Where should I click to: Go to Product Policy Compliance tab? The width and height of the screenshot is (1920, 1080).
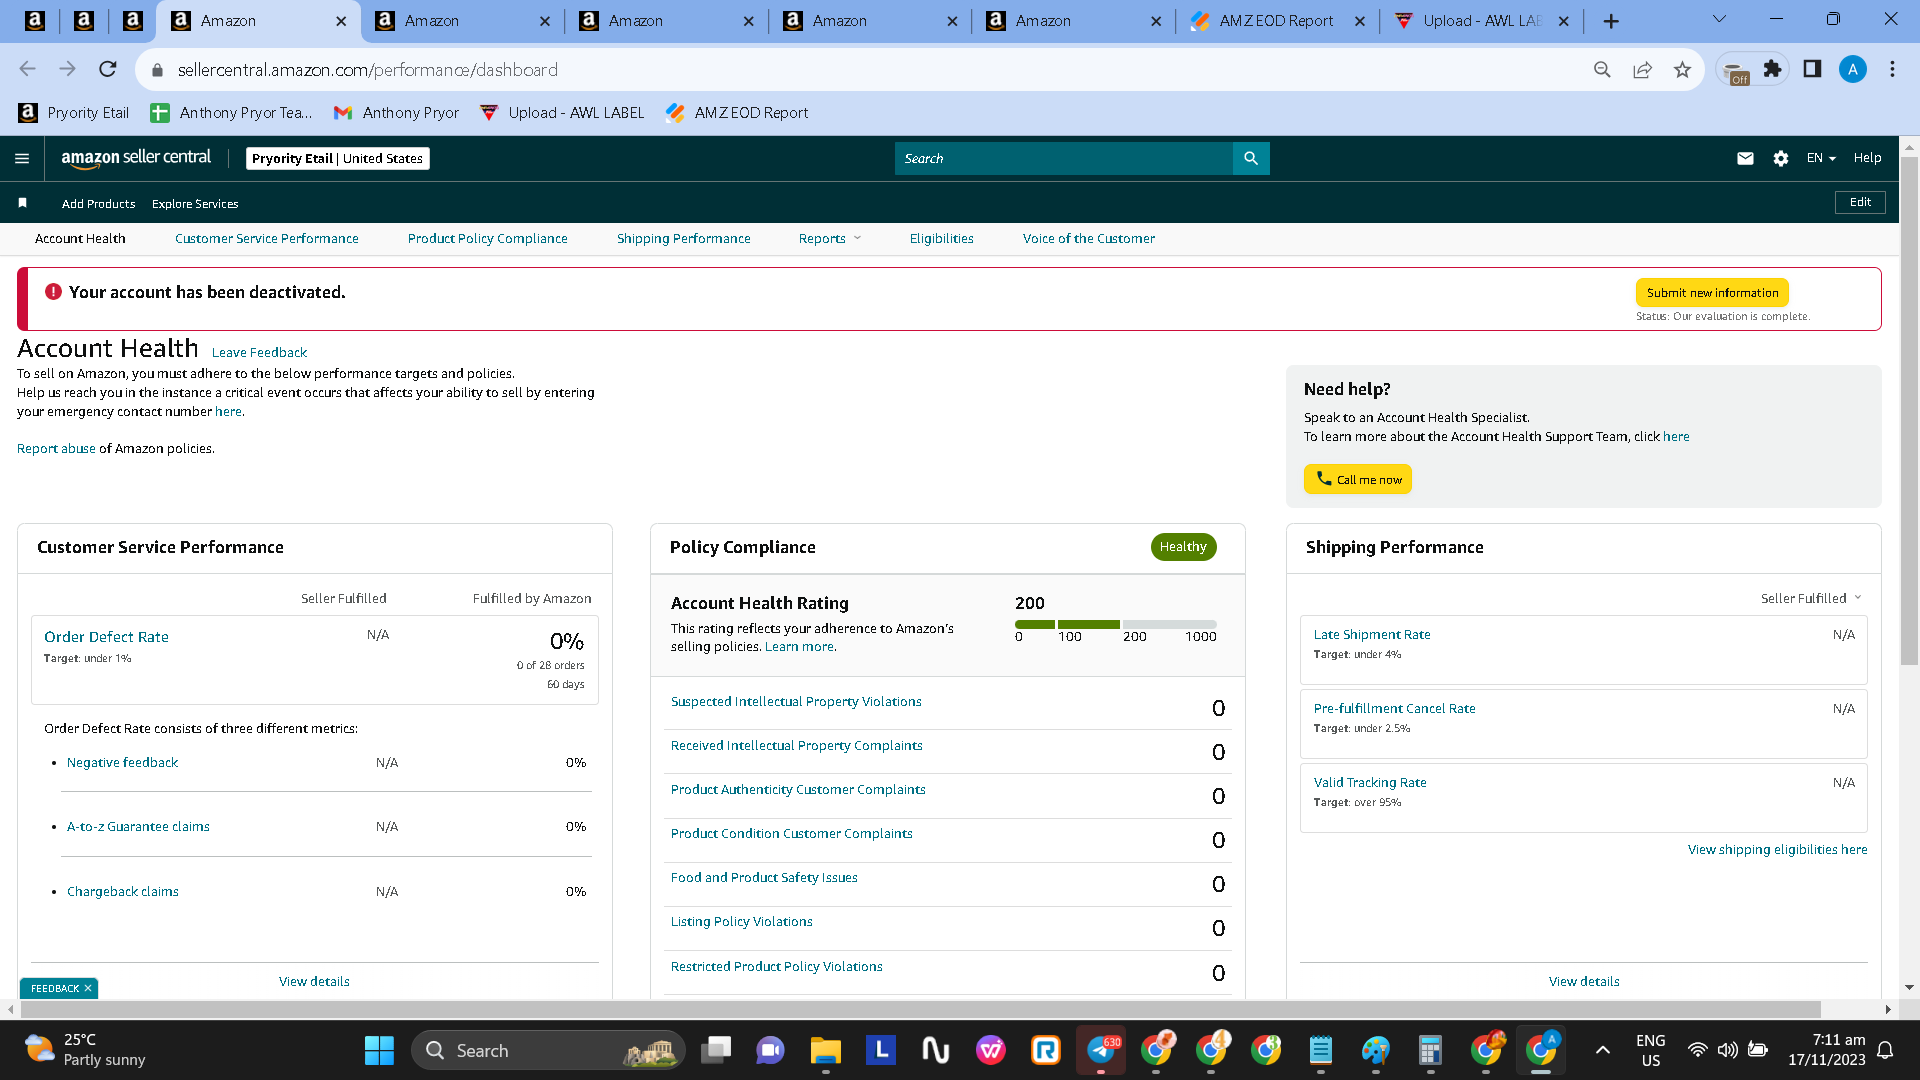point(487,238)
